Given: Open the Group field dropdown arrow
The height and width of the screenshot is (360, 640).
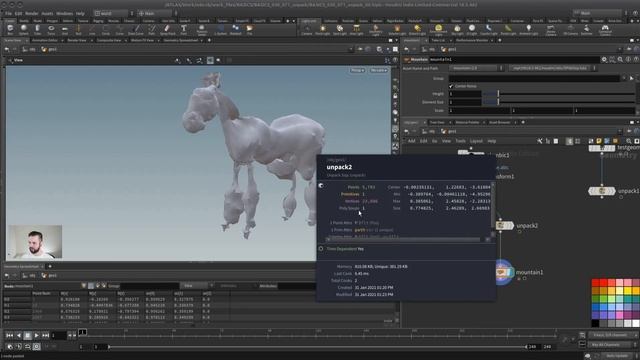Looking at the screenshot, I should [624, 78].
